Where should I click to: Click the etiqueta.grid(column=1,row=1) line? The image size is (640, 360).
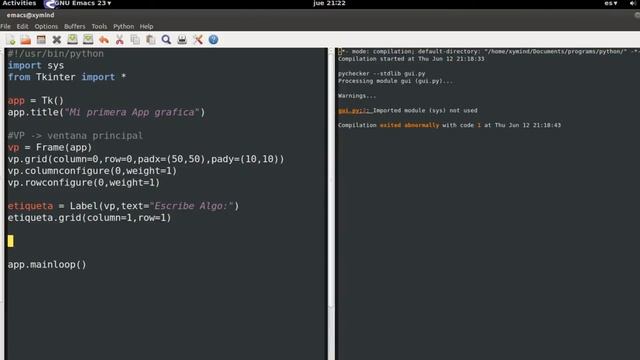coord(89,218)
